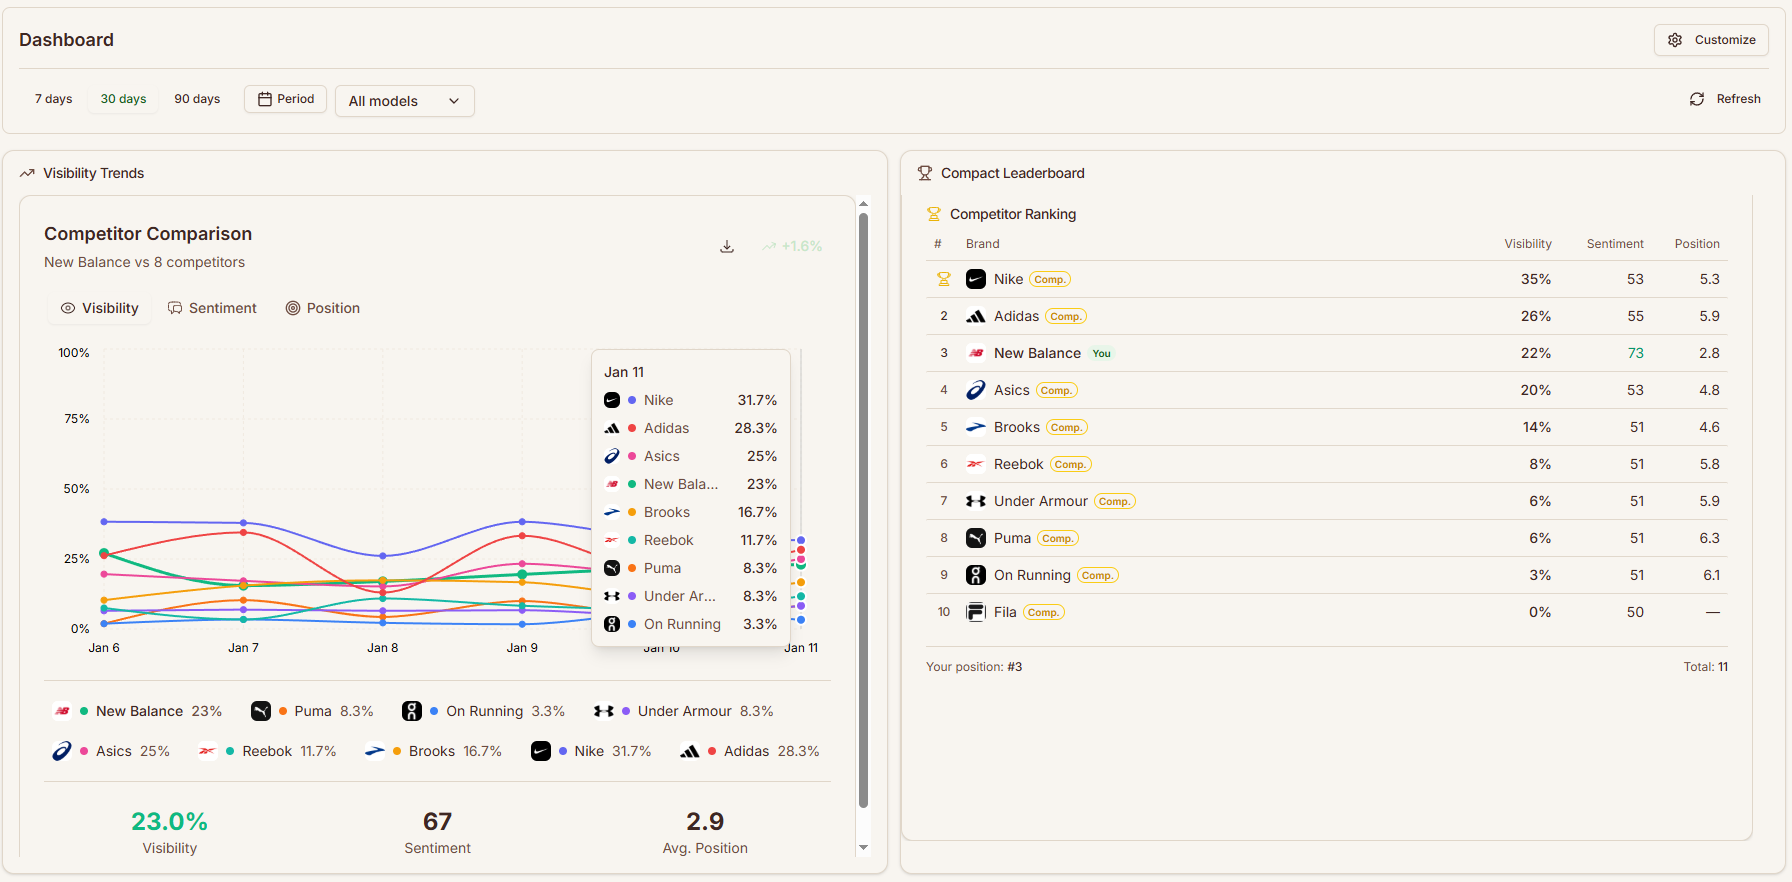Click the Competitor Ranking trophy icon
The width and height of the screenshot is (1792, 882).
click(934, 214)
